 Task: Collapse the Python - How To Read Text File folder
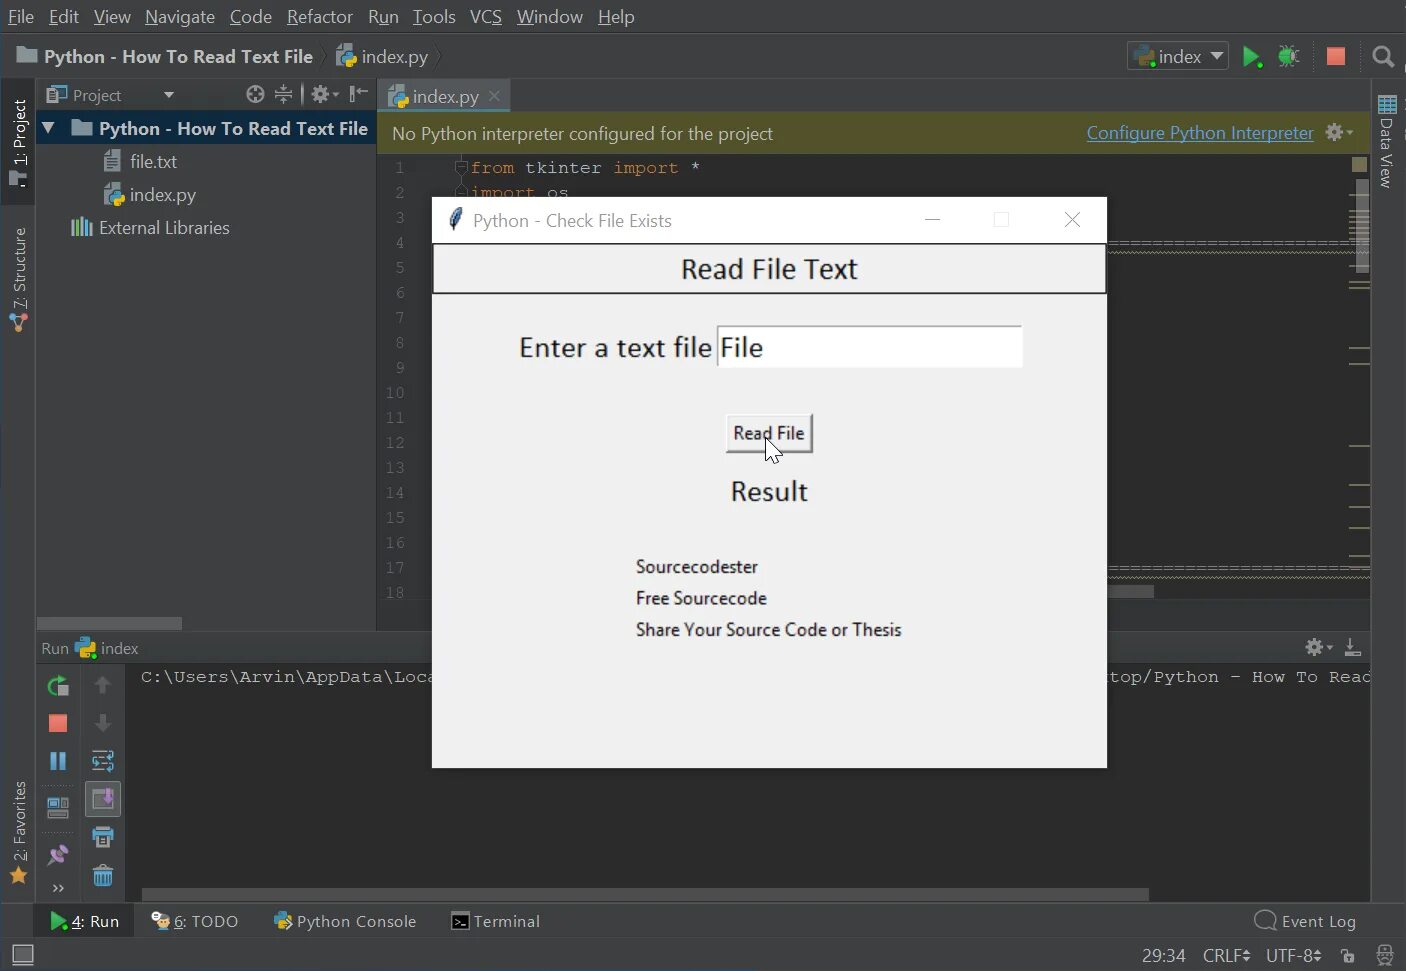[x=48, y=128]
